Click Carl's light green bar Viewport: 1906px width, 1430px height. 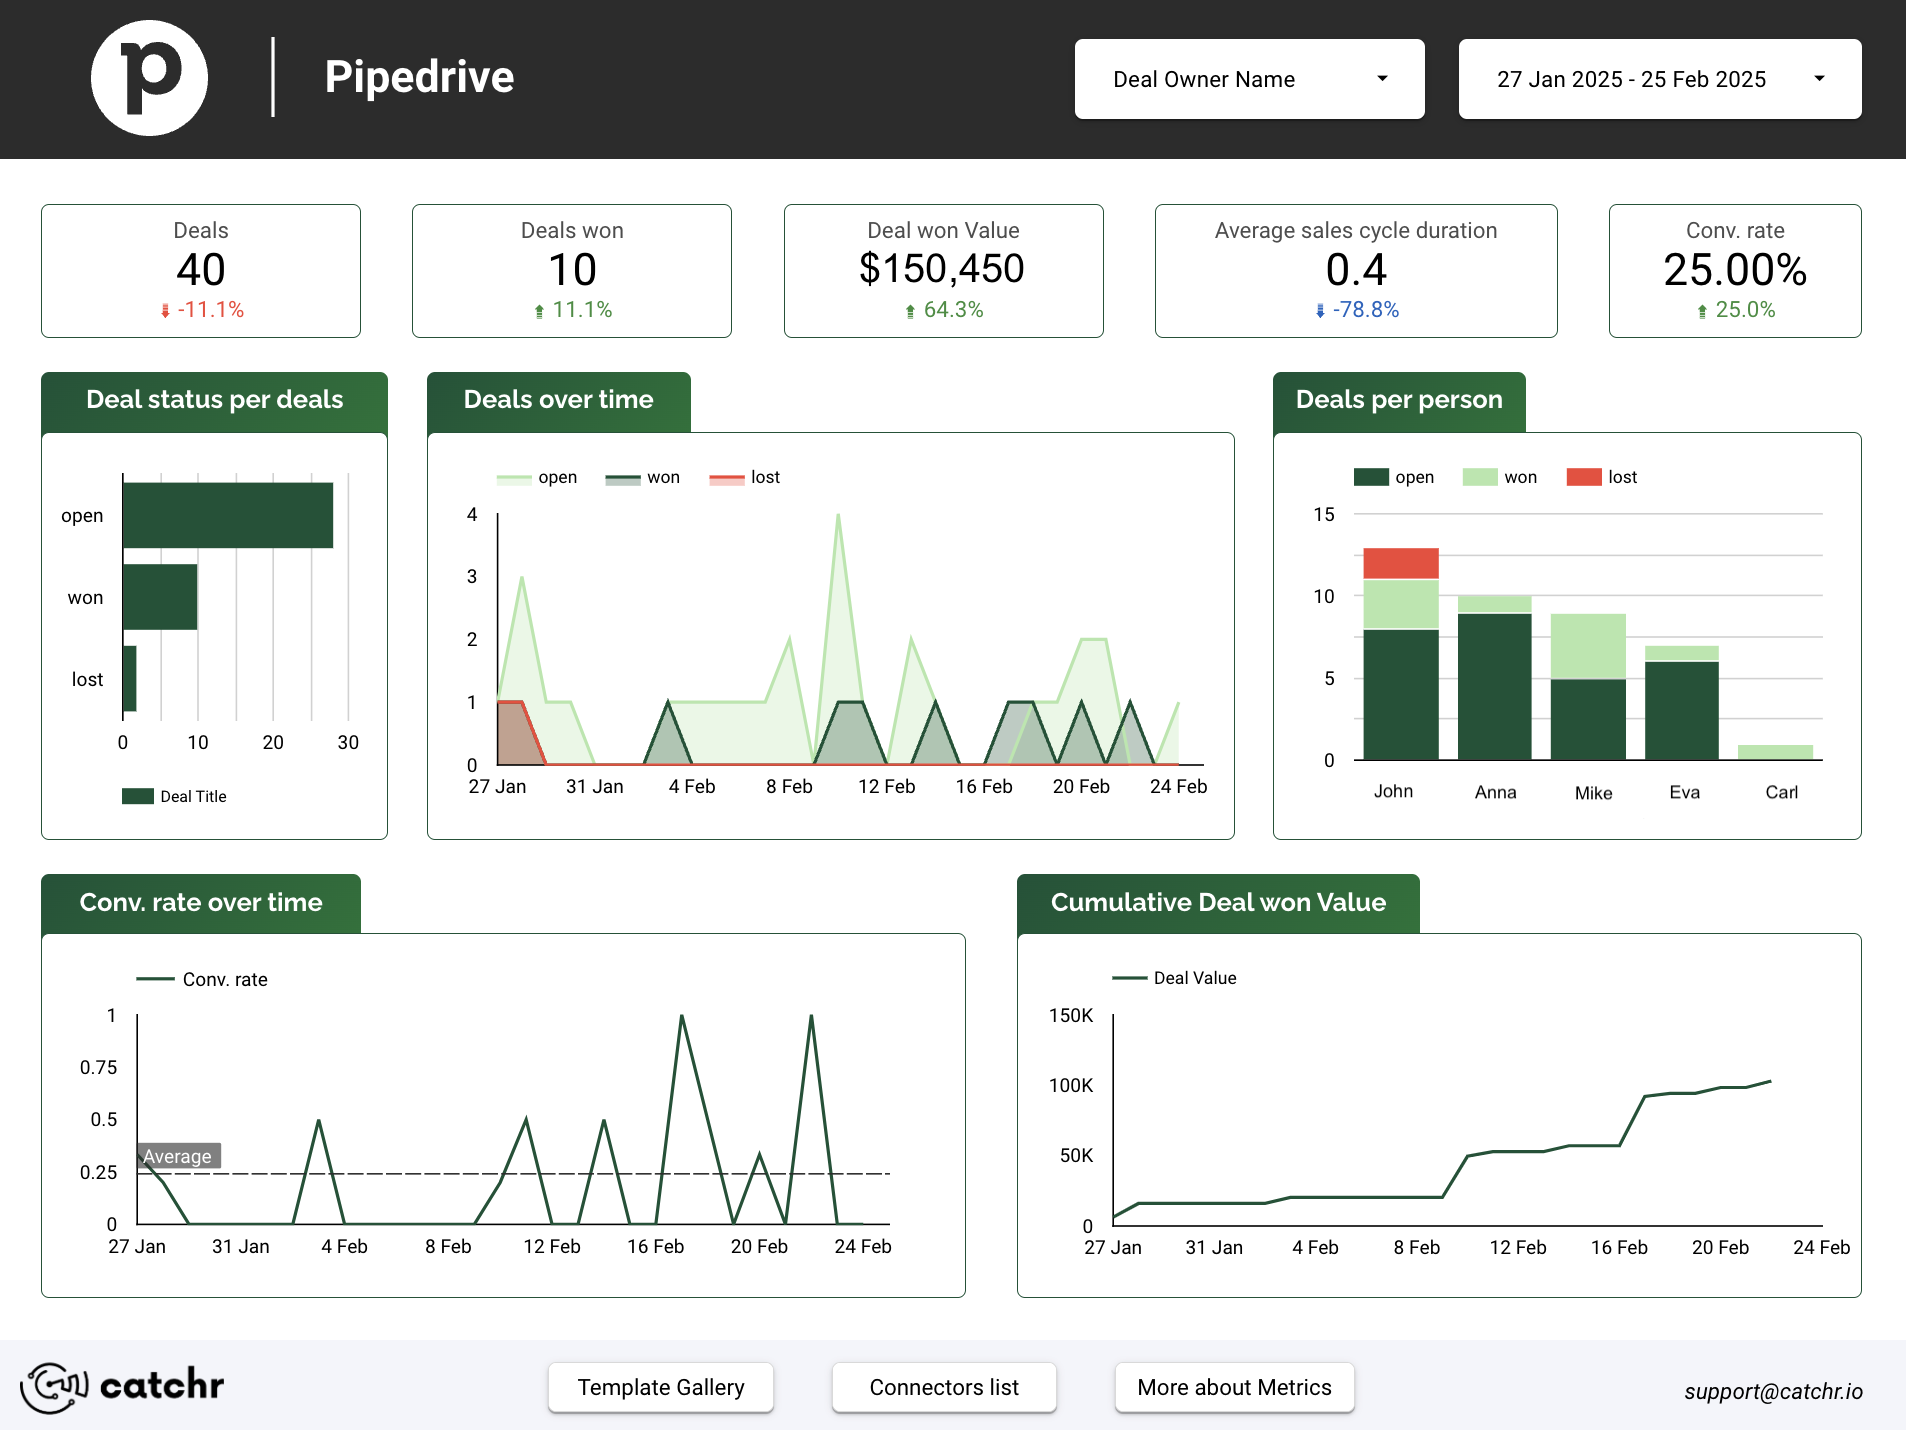coord(1776,752)
